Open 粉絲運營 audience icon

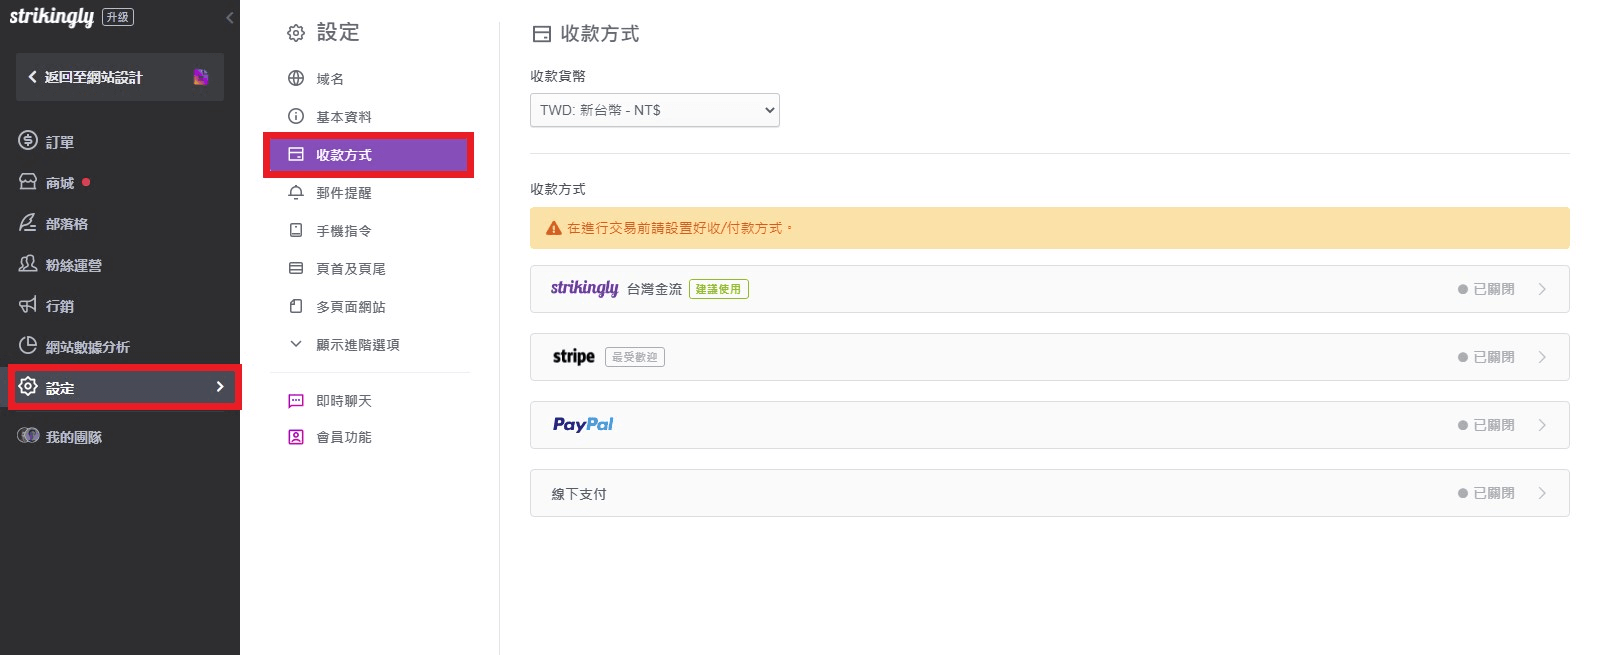pos(28,264)
